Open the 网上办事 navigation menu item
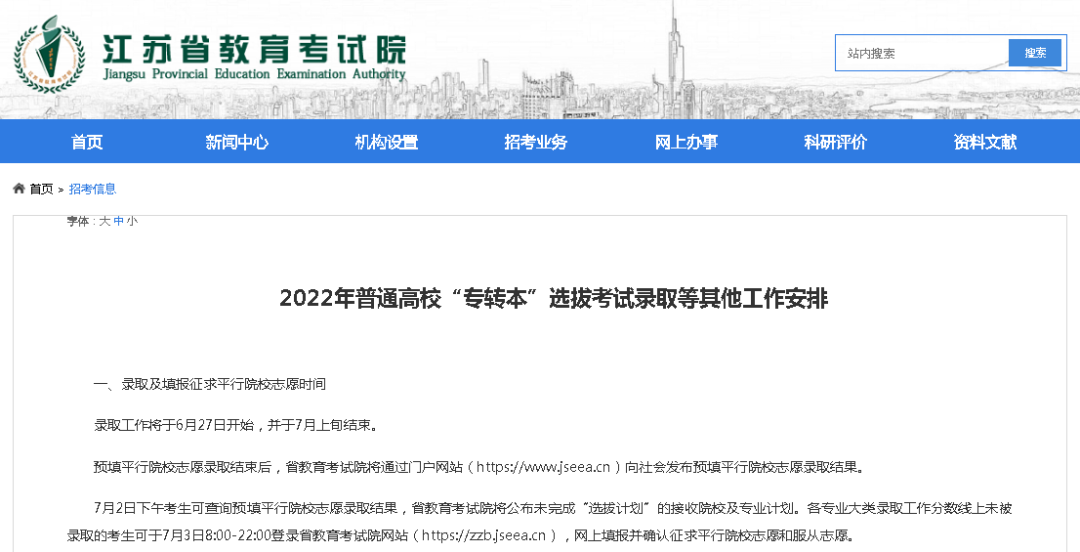 (686, 142)
